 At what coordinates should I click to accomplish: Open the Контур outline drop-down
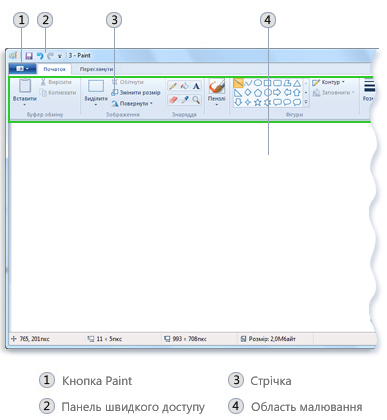pyautogui.click(x=328, y=82)
